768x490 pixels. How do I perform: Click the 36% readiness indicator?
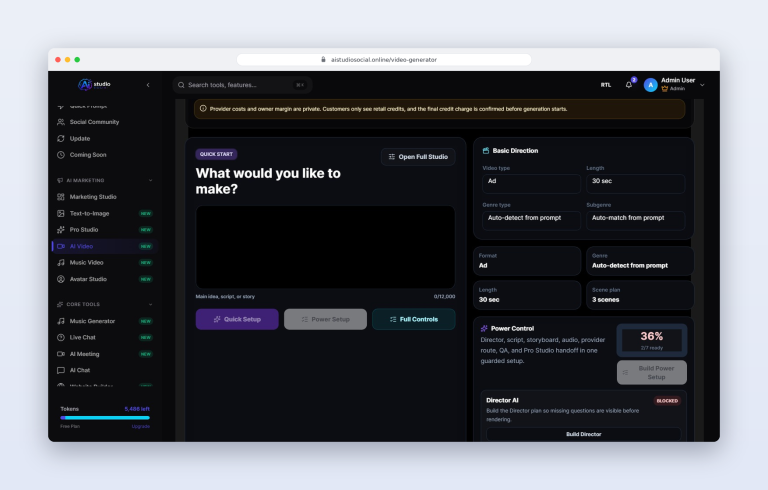(652, 340)
